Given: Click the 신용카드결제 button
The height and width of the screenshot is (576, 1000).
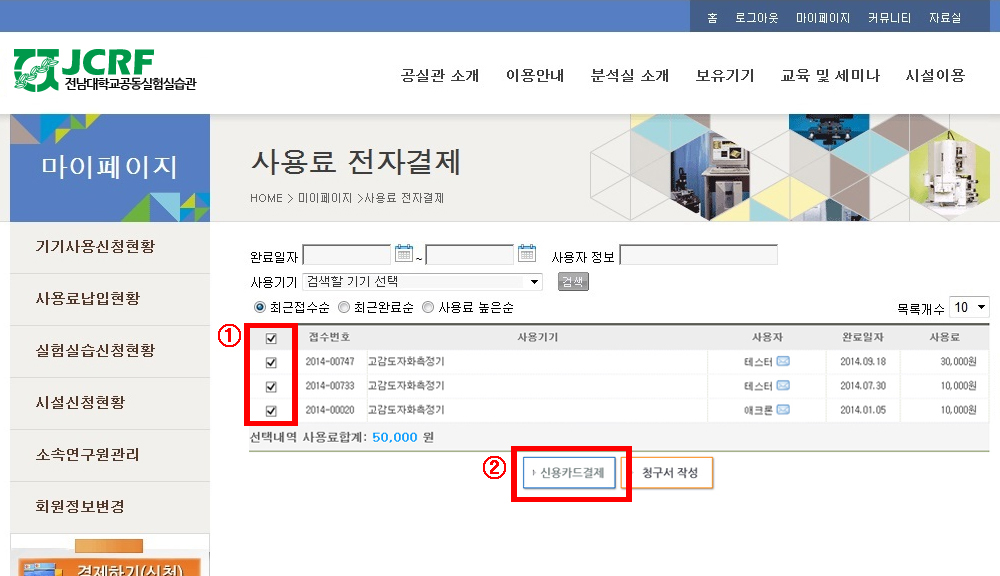Looking at the screenshot, I should pos(568,473).
